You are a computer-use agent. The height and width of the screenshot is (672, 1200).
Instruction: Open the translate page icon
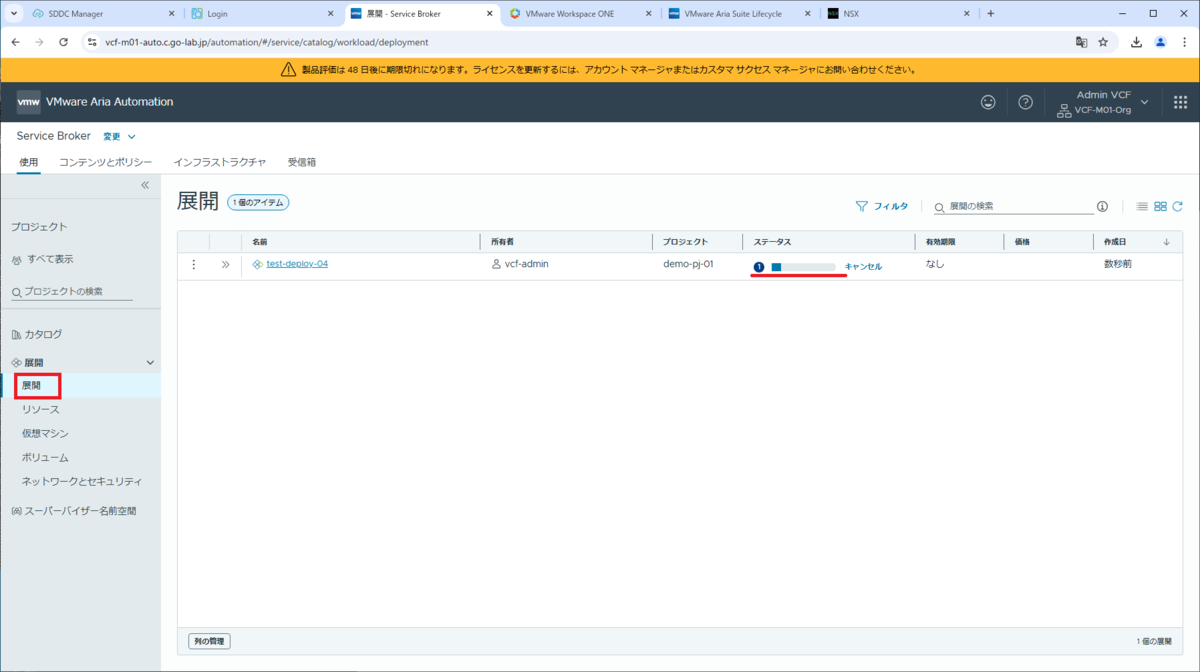(x=1081, y=42)
